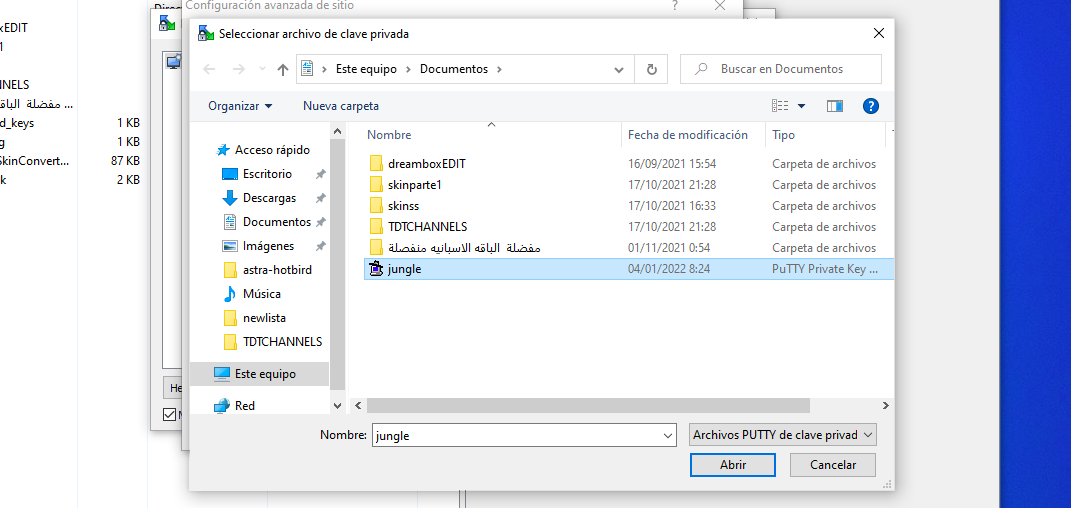Viewport: 1071px width, 508px height.
Task: Click Nueva carpeta in toolbar
Action: click(341, 106)
